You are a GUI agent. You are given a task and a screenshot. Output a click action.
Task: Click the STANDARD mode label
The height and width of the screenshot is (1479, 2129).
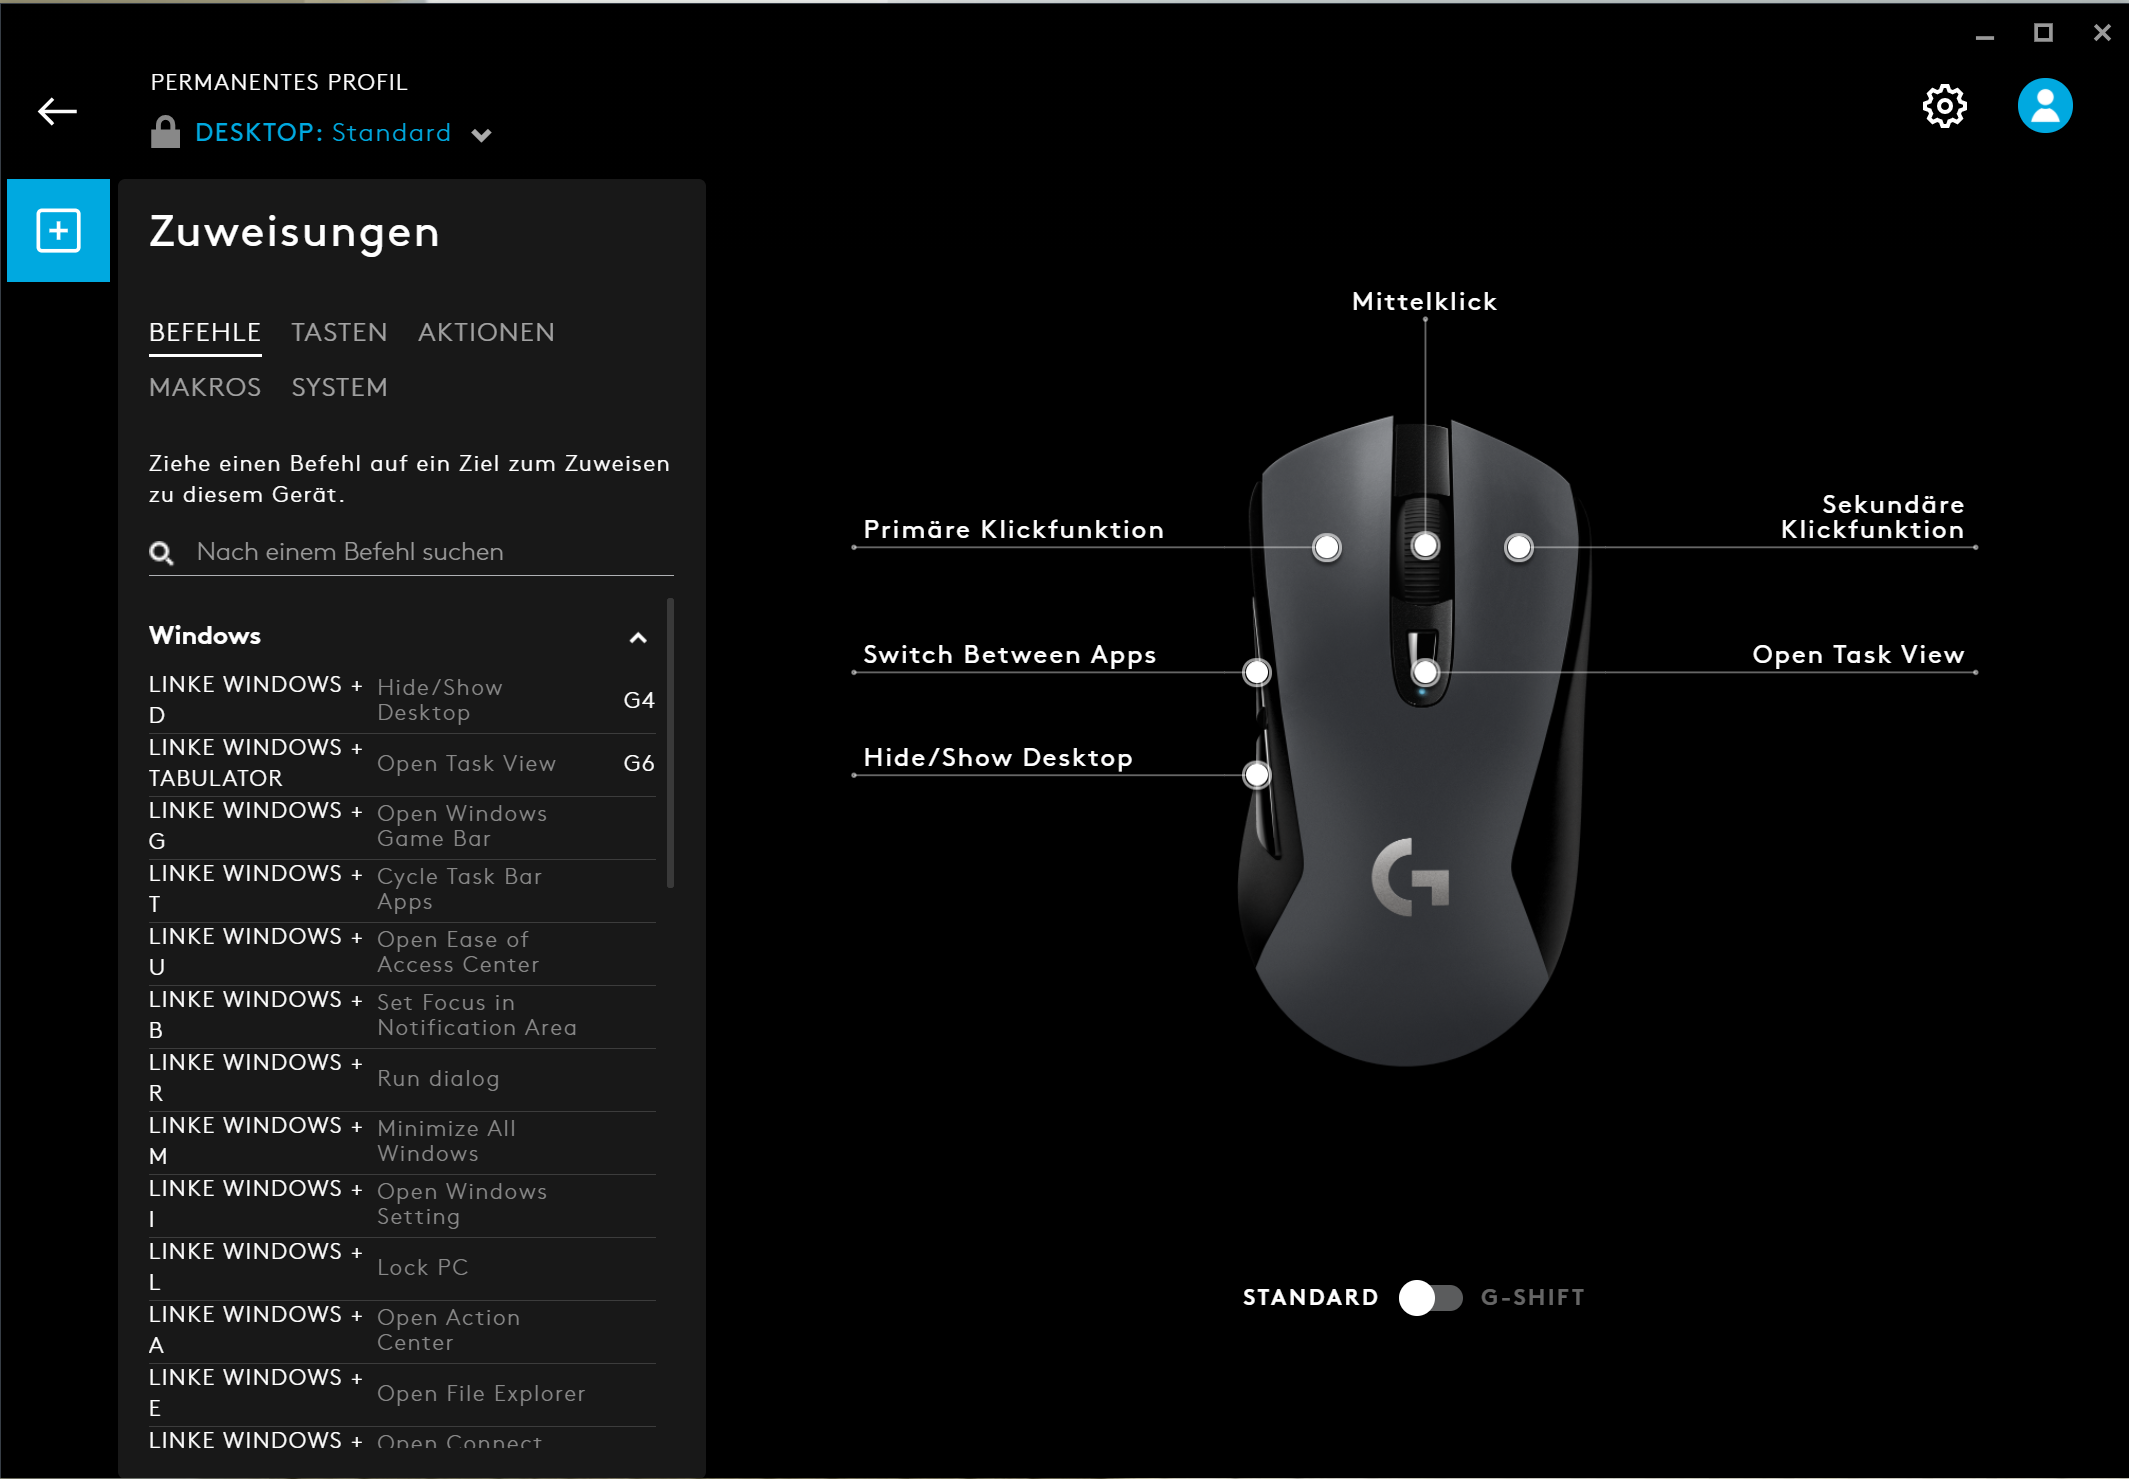[x=1310, y=1298]
